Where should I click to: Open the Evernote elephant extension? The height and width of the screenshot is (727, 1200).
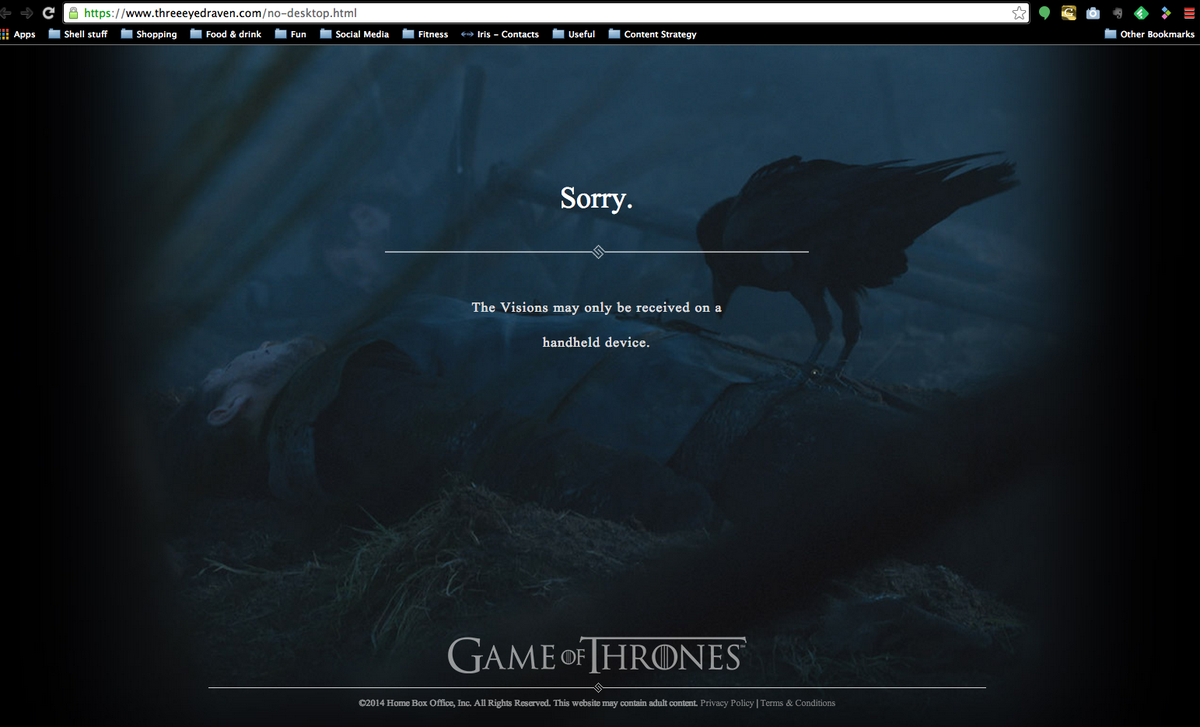pyautogui.click(x=1117, y=13)
